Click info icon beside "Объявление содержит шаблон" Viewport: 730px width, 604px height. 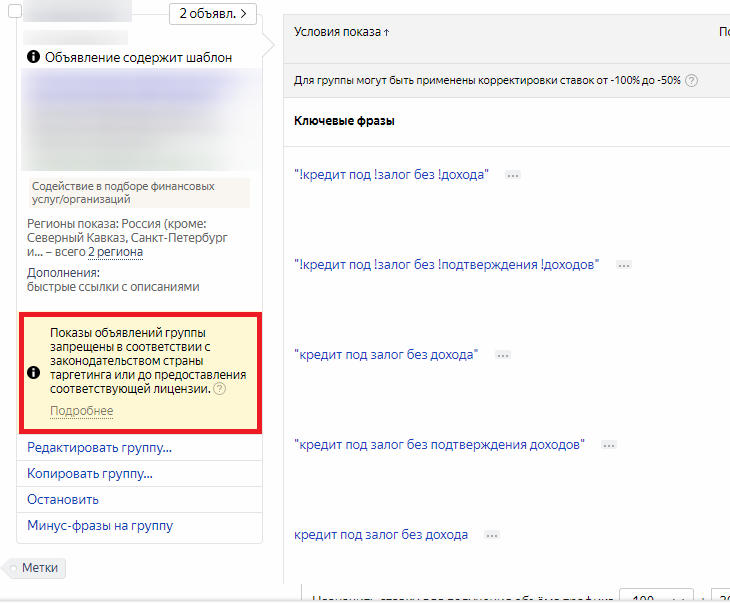click(x=34, y=57)
